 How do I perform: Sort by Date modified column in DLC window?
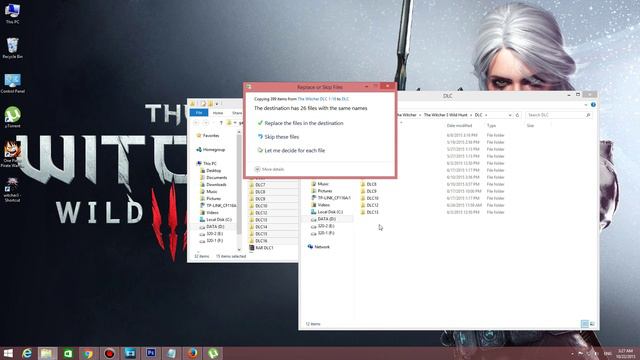click(x=459, y=126)
